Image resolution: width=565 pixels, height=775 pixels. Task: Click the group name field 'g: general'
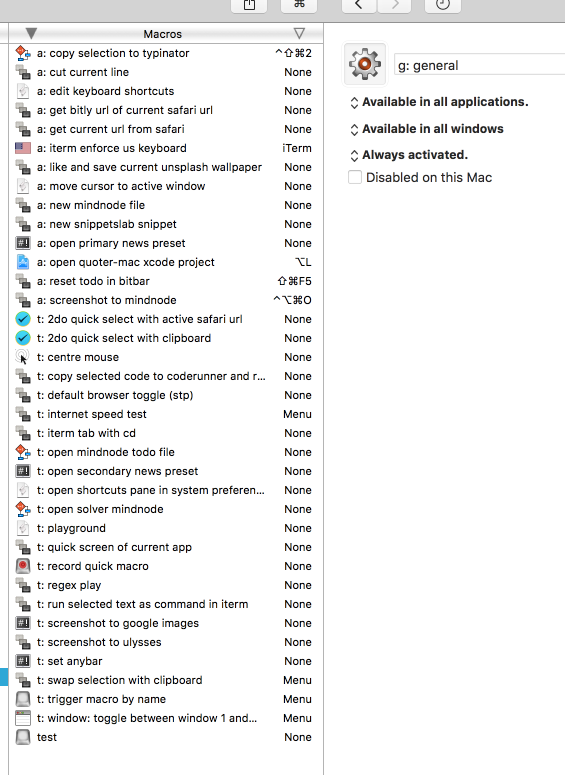tap(479, 65)
